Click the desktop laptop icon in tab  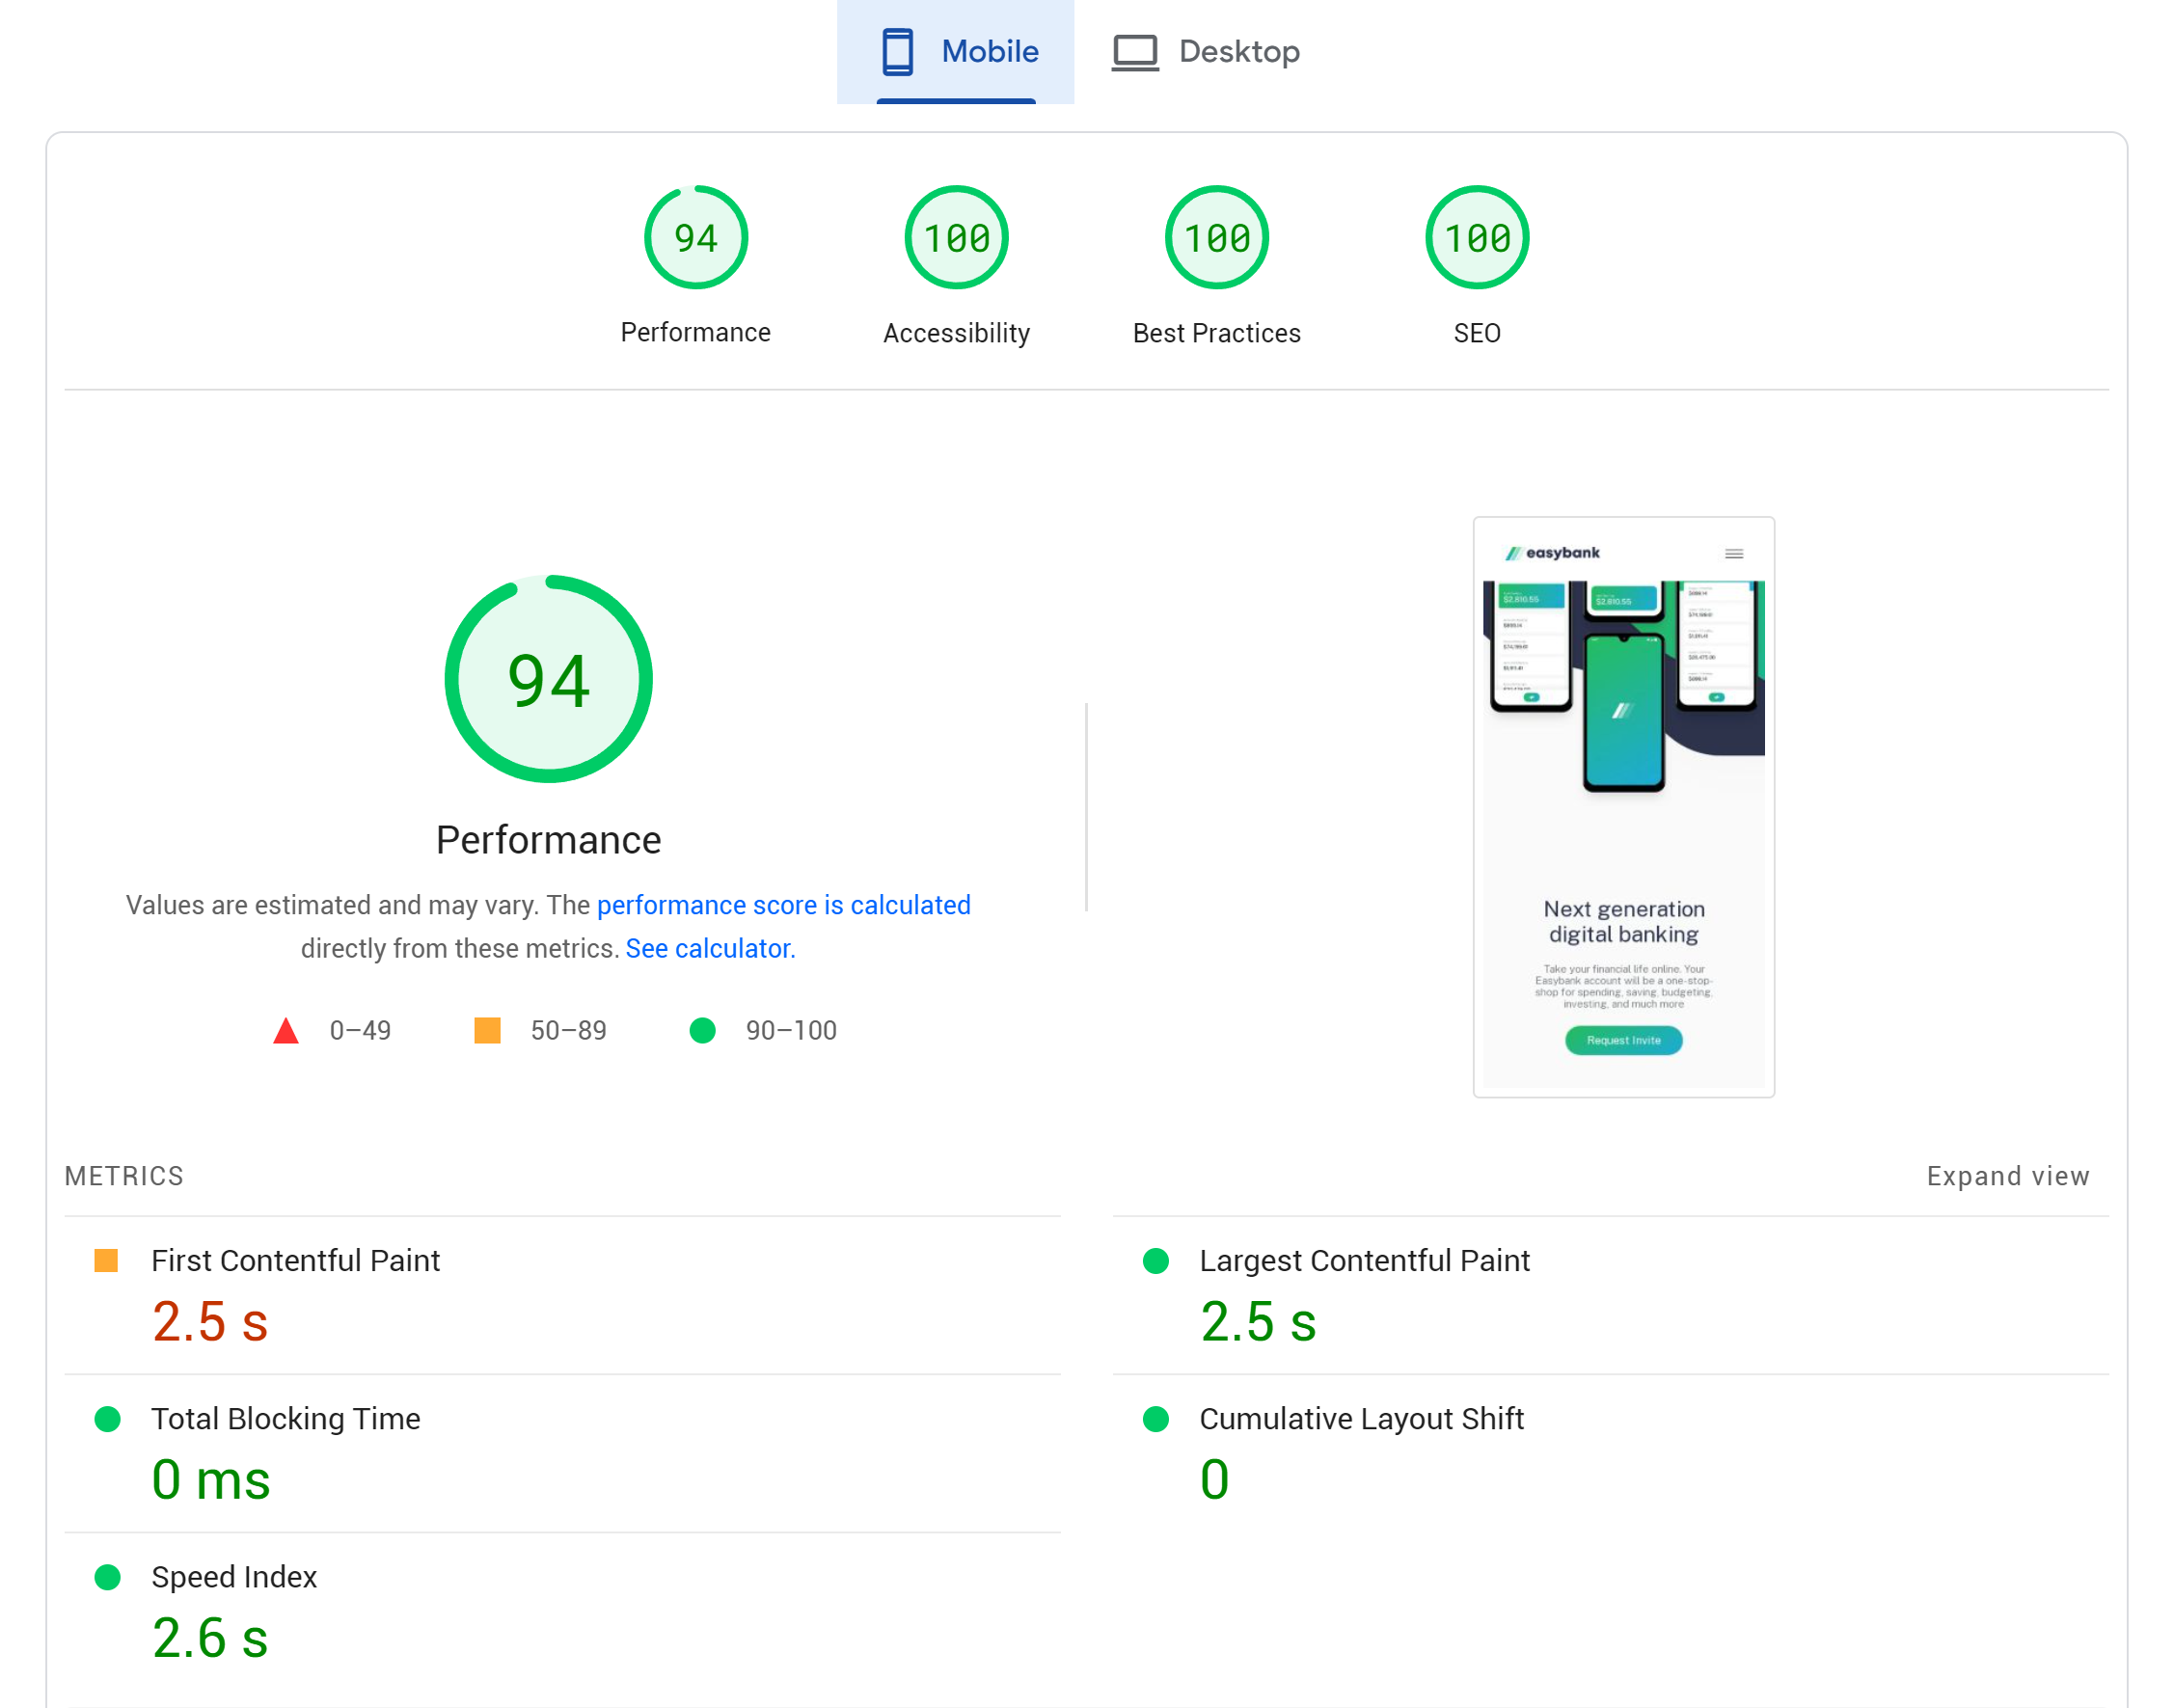coord(1135,52)
